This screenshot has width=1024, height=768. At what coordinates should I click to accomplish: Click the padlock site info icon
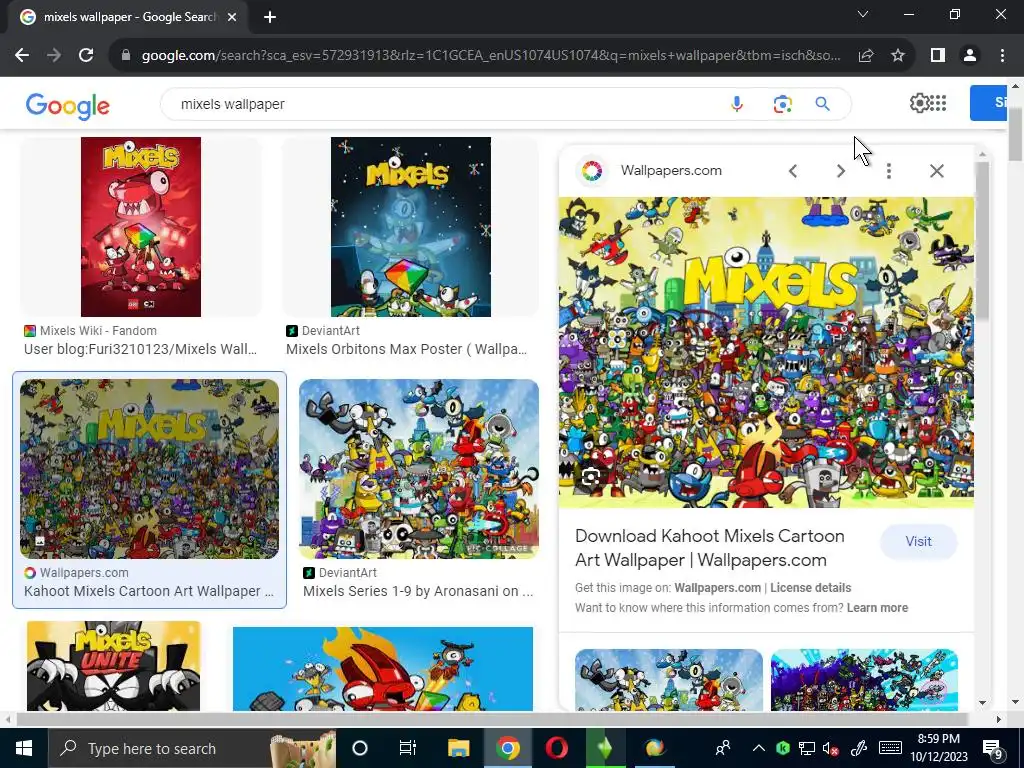click(x=126, y=56)
